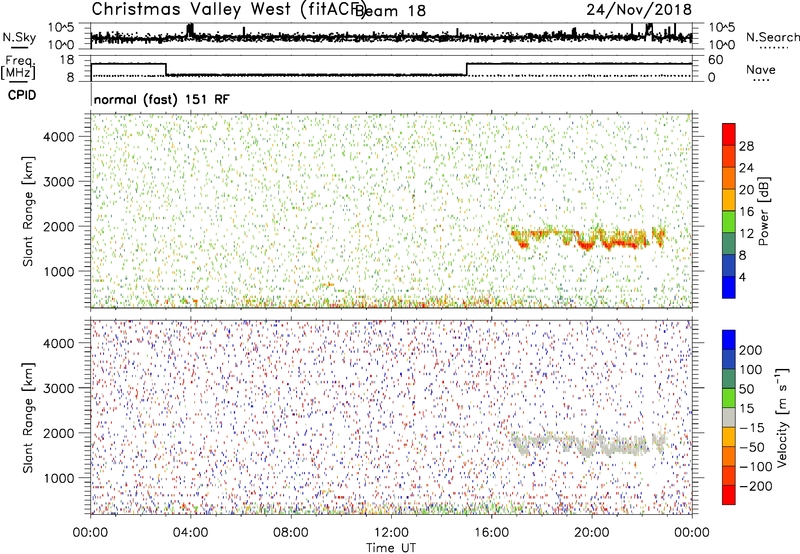Click the 'N.Search' legend label
Screen dimensions: 800x554
(x=772, y=37)
